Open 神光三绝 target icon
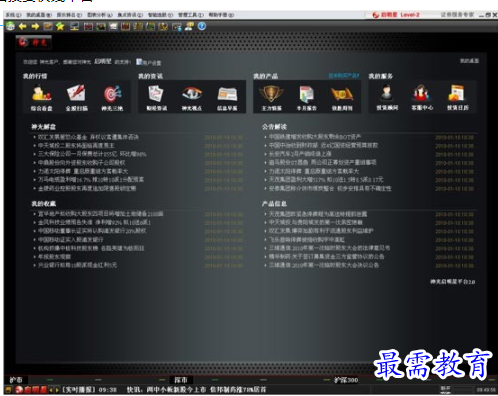498x396 pixels. [112, 98]
